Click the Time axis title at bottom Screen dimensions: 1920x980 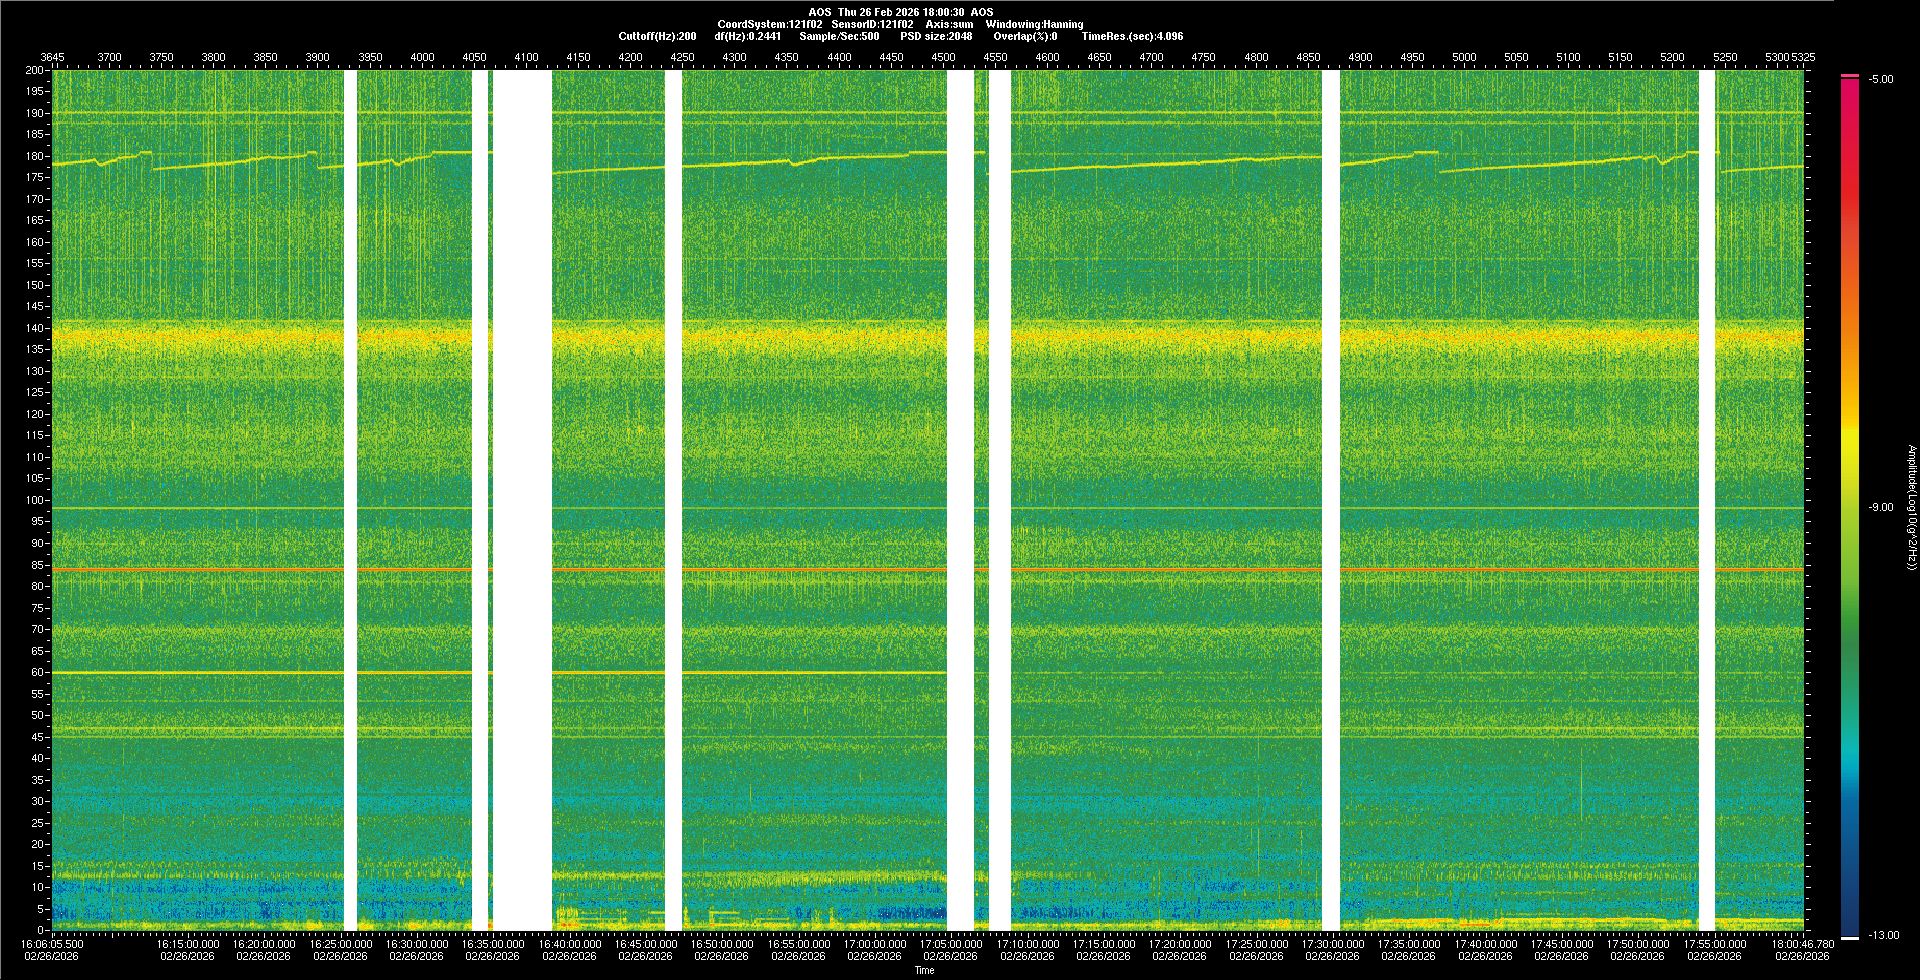tap(924, 970)
